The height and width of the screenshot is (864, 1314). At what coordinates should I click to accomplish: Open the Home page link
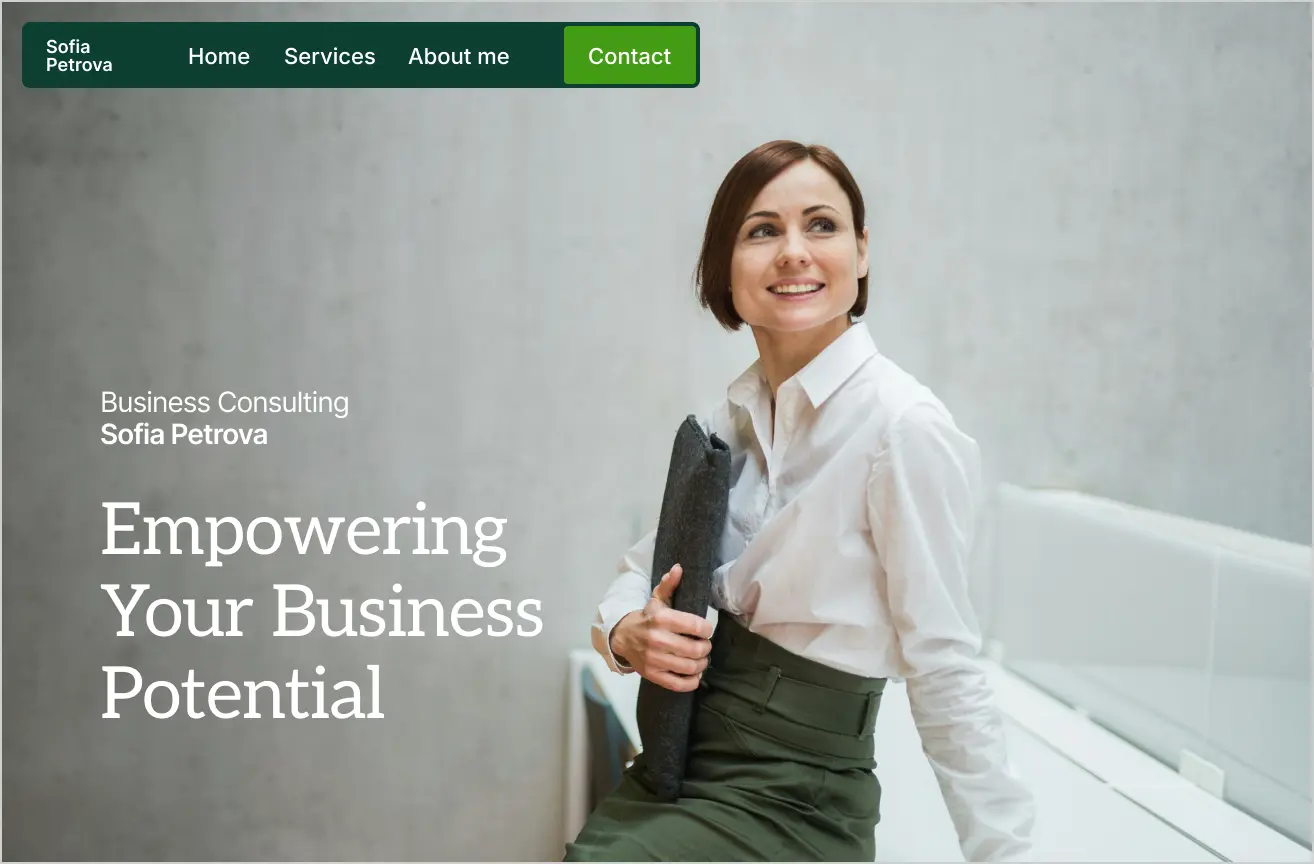(x=219, y=56)
